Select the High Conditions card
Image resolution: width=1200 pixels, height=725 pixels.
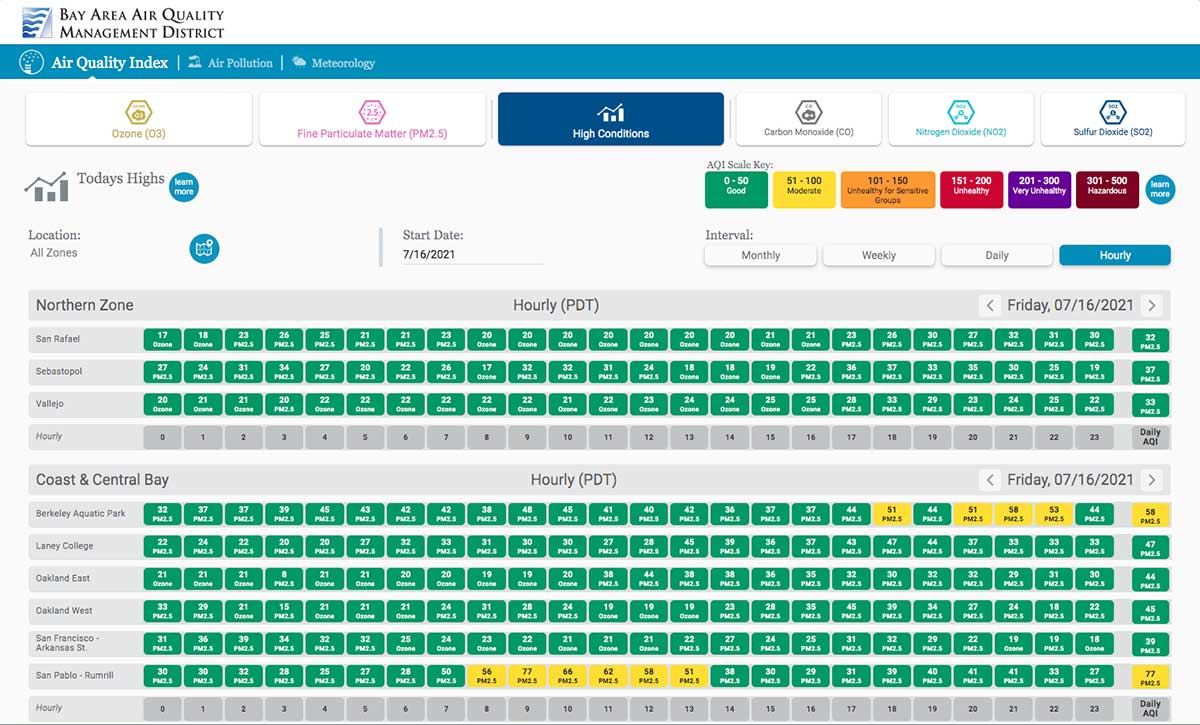click(611, 119)
